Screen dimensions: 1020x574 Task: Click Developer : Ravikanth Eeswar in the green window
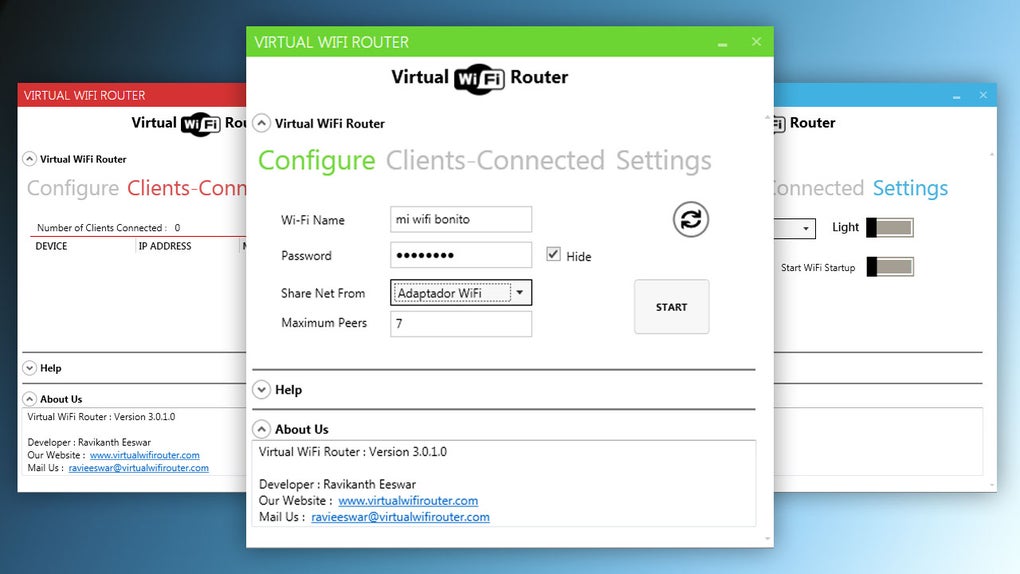coord(337,484)
